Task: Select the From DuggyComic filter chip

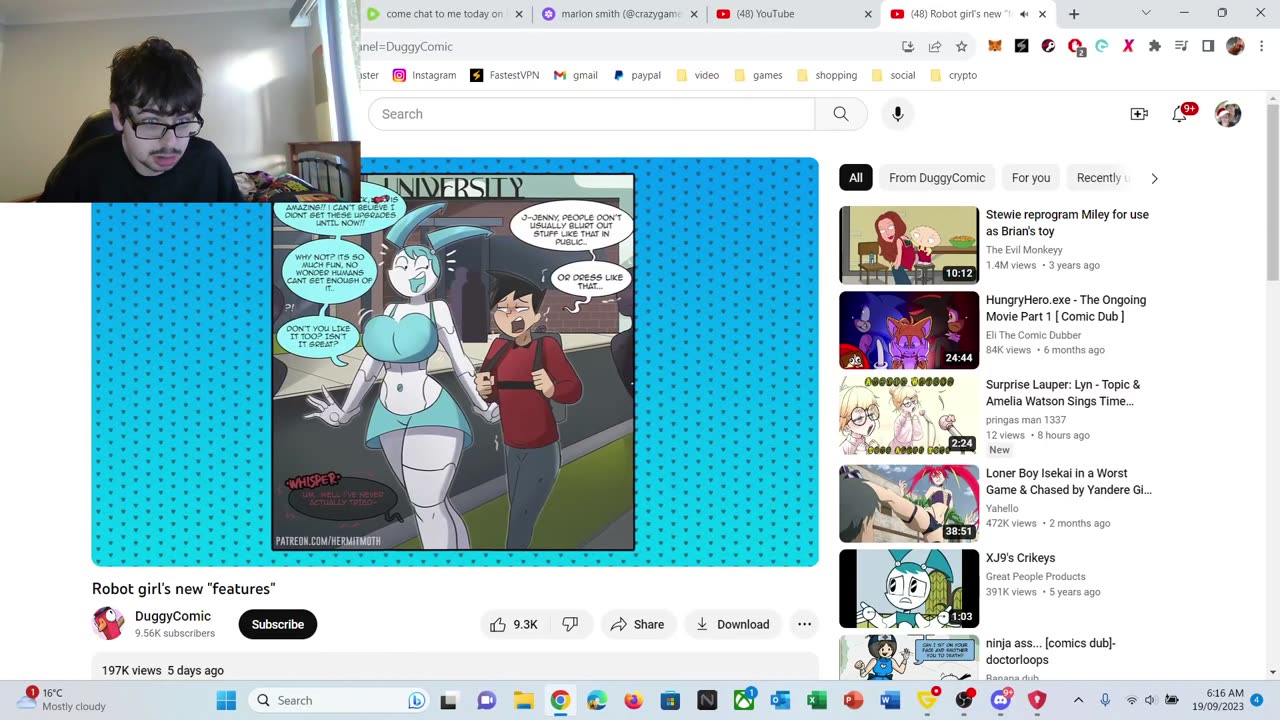Action: pyautogui.click(x=937, y=178)
